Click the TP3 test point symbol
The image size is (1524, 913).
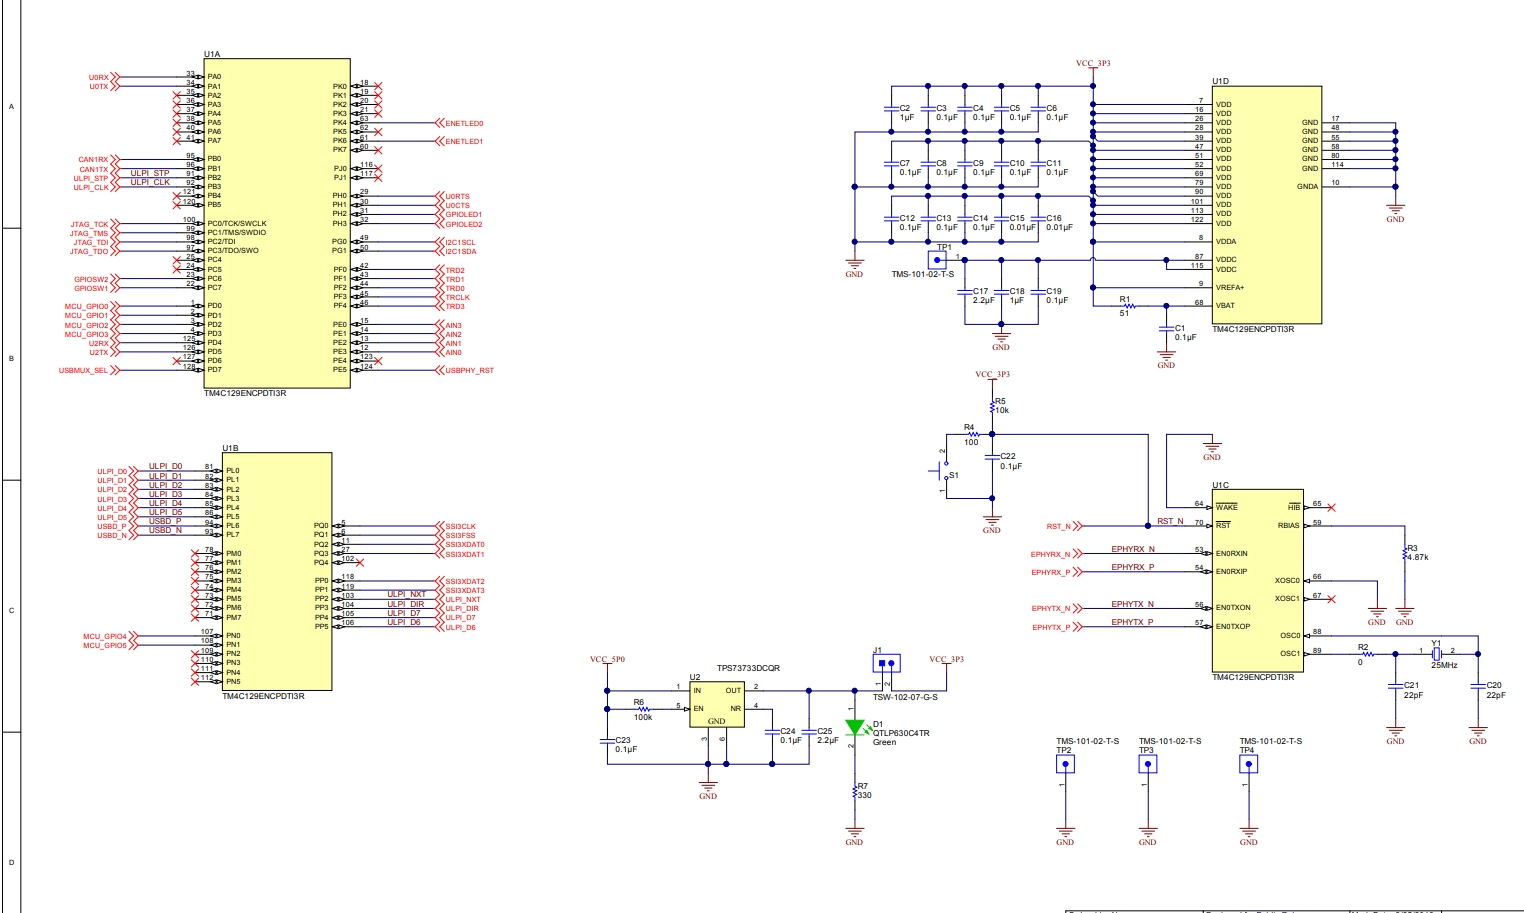pos(1147,765)
